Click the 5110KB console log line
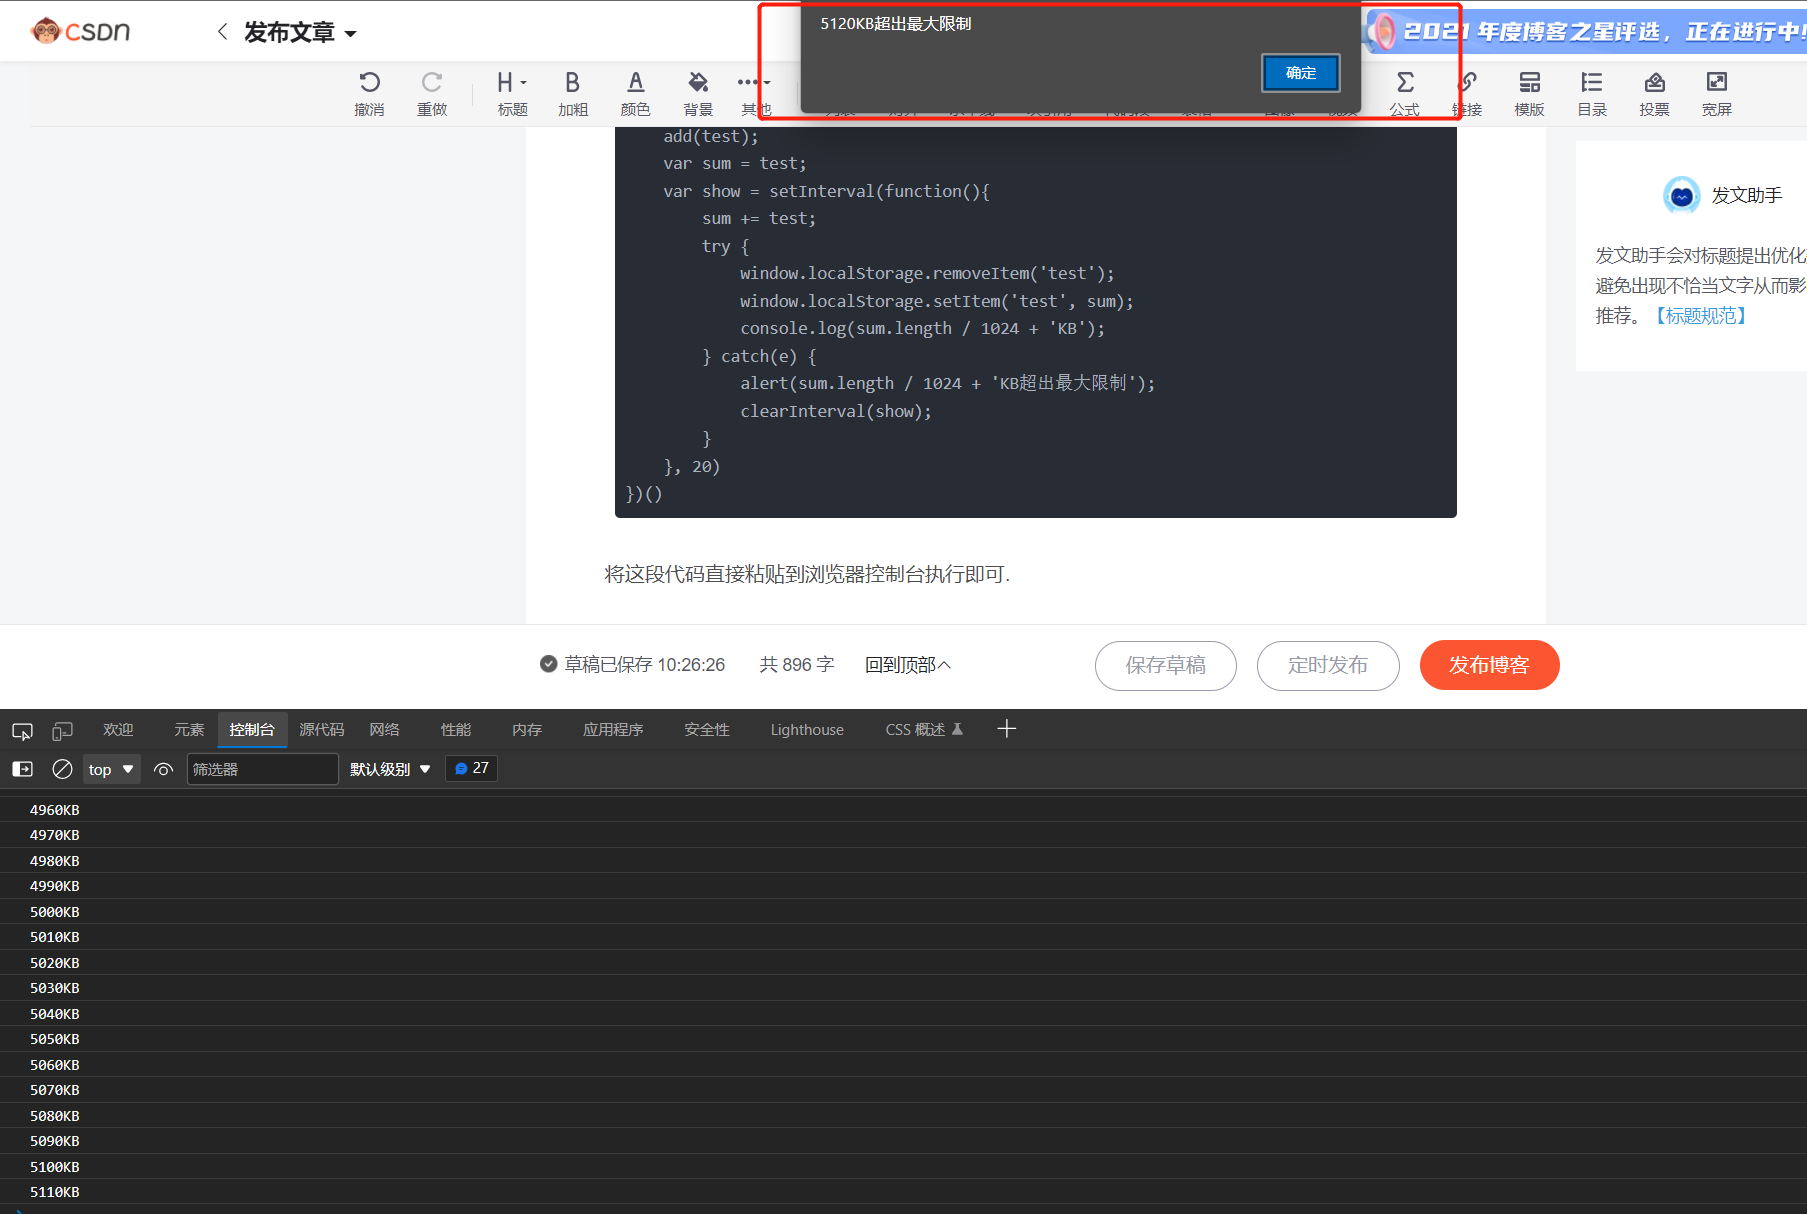Screen dimensions: 1807x1214 point(903,1192)
